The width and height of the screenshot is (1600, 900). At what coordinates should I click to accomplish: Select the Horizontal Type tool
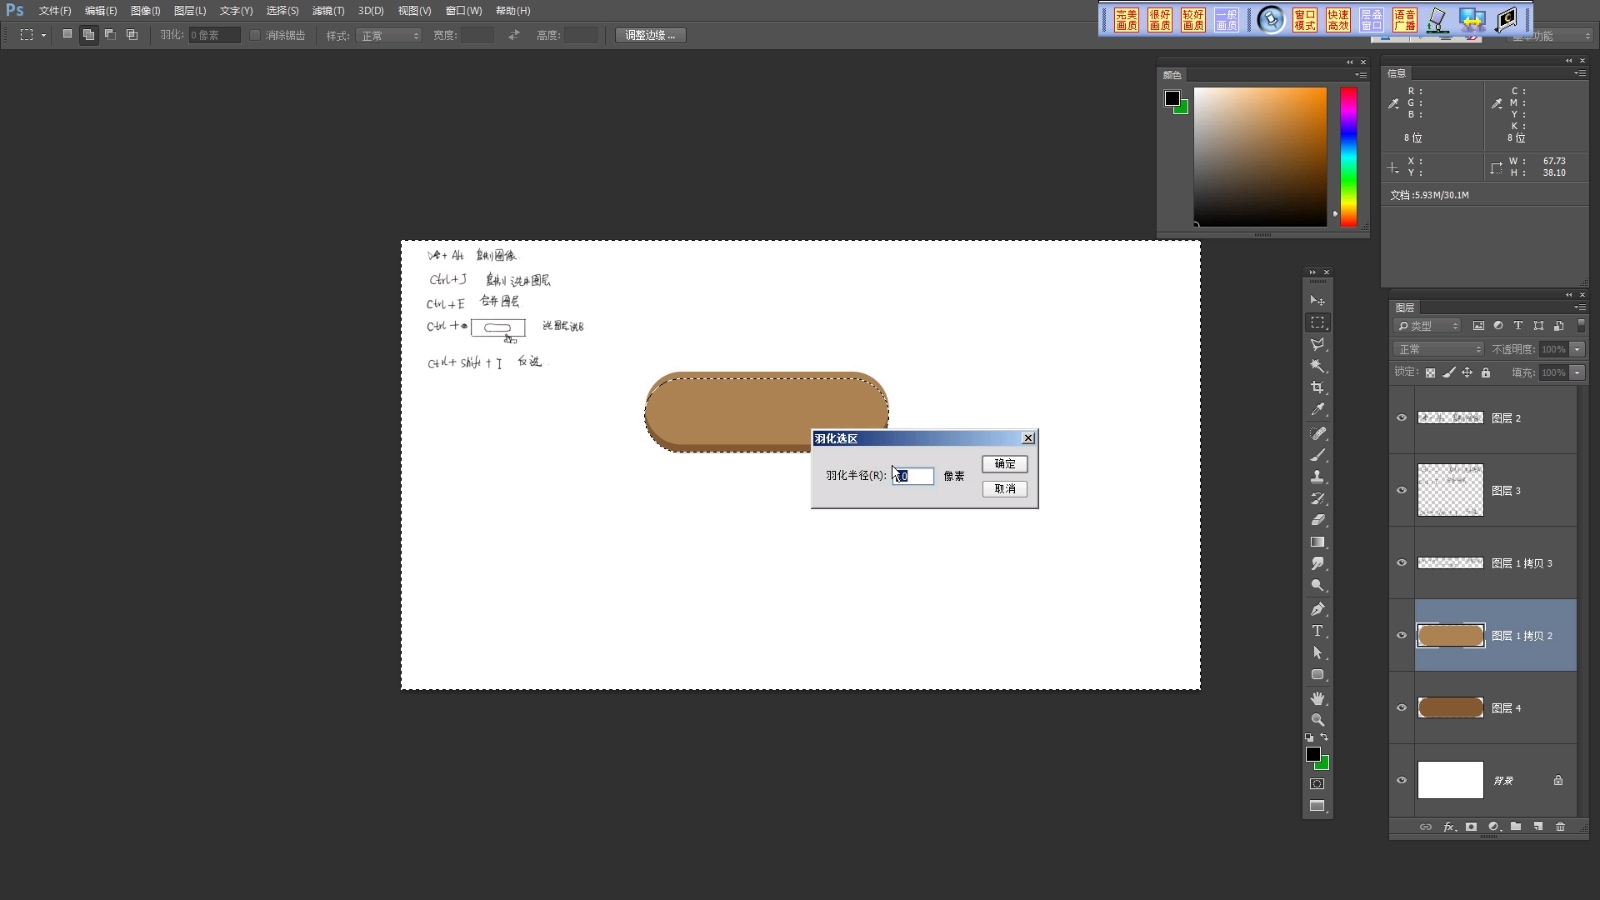coord(1317,631)
